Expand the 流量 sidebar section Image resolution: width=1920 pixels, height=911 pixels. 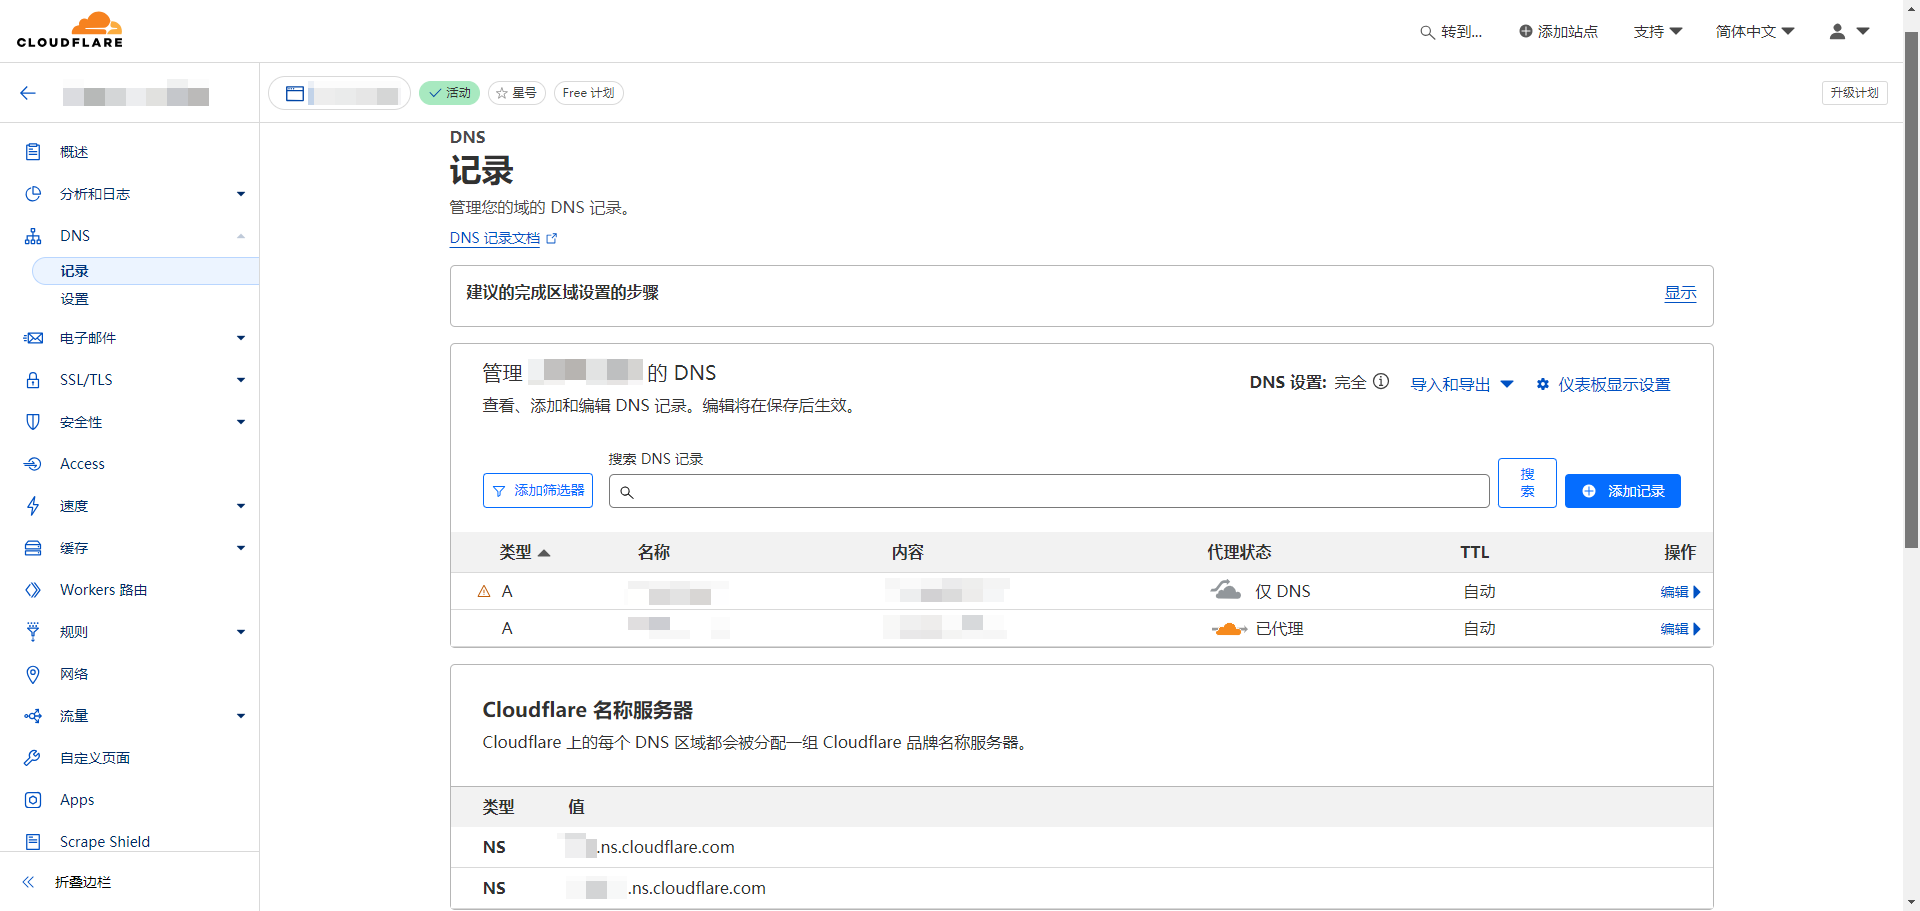coord(241,716)
